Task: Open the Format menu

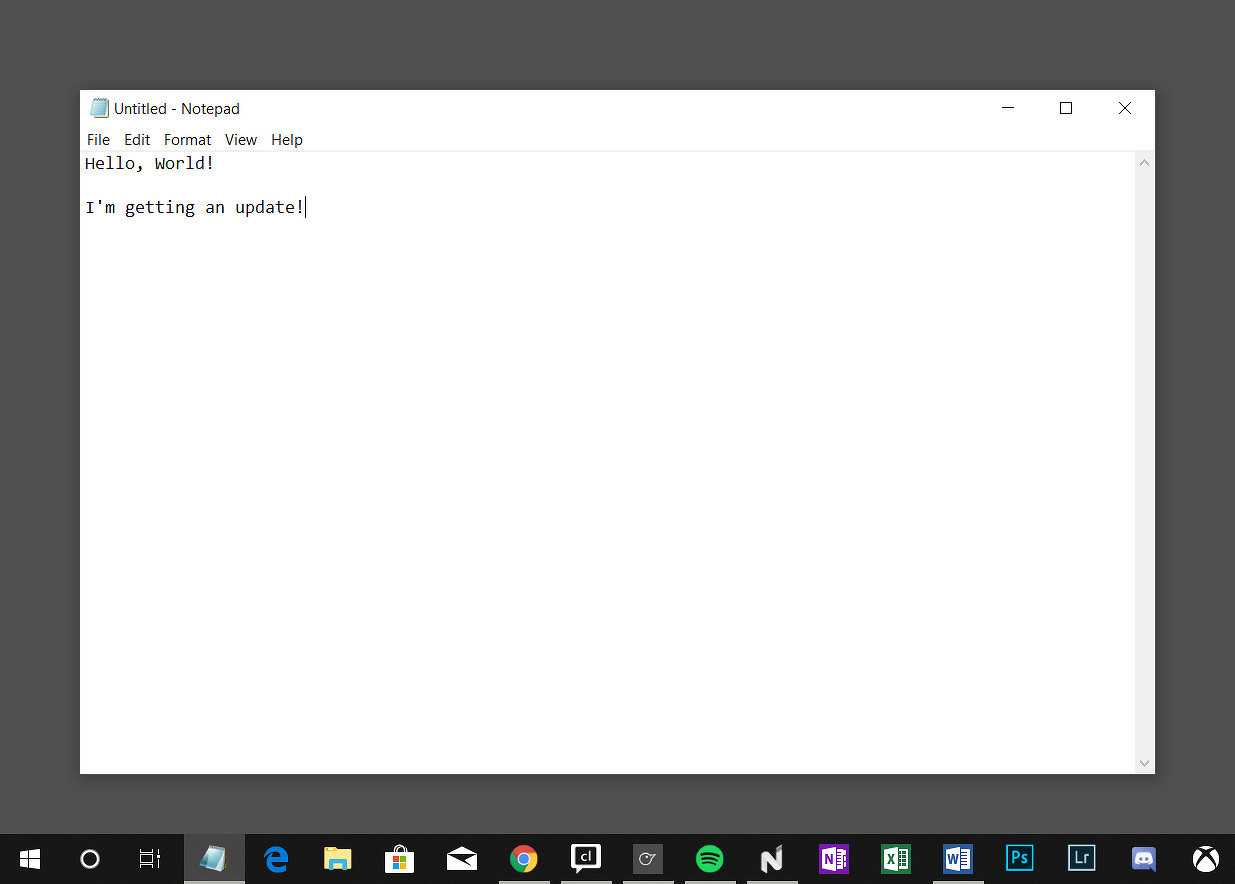Action: pos(187,140)
